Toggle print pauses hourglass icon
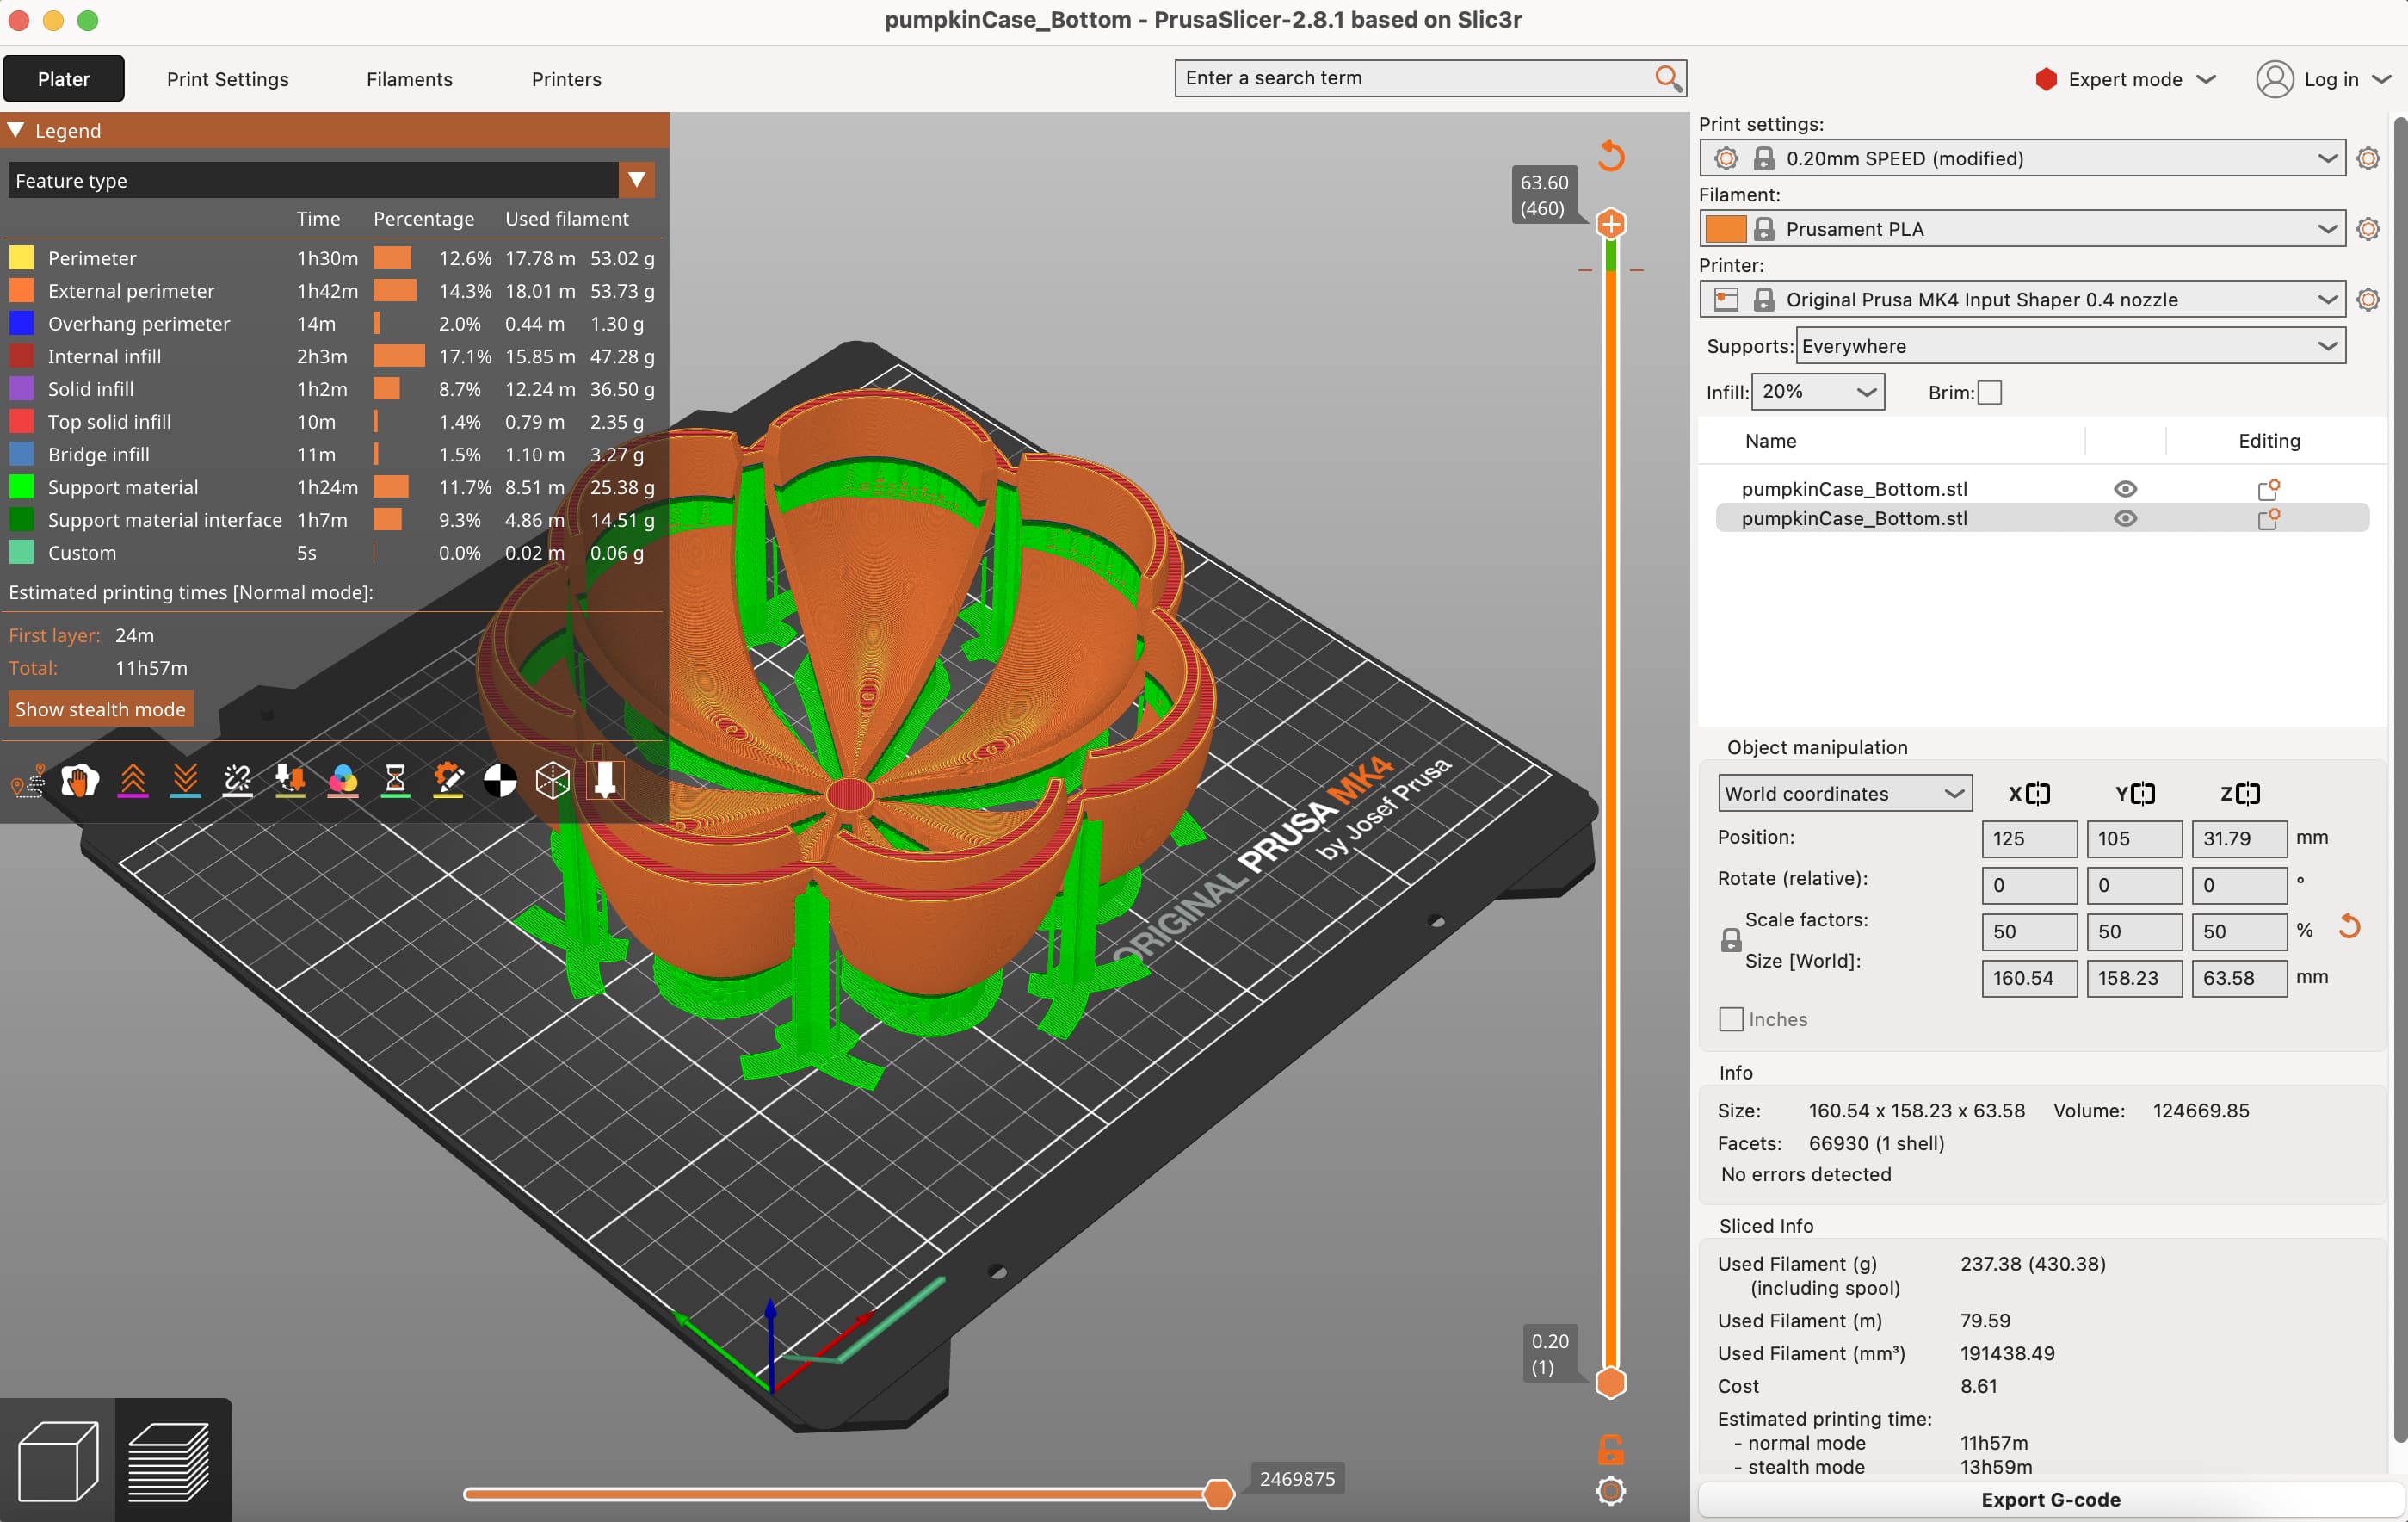Screen dimensions: 2408x1522 click(x=395, y=781)
